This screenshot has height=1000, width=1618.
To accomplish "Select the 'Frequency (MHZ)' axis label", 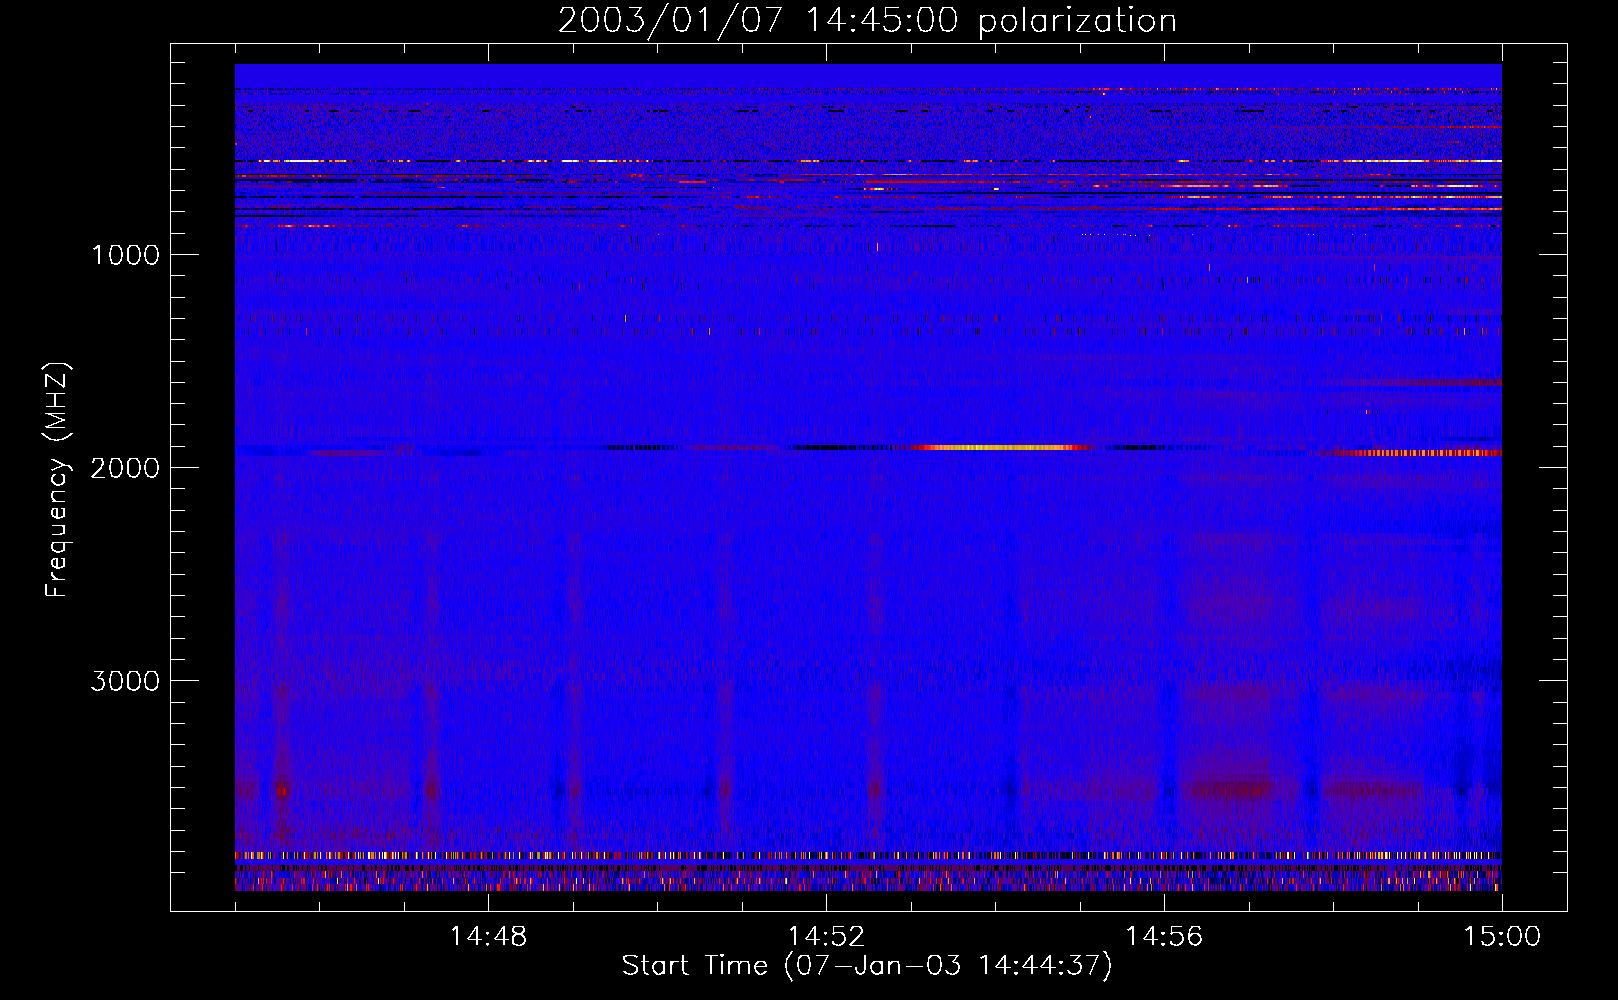I will [x=58, y=480].
